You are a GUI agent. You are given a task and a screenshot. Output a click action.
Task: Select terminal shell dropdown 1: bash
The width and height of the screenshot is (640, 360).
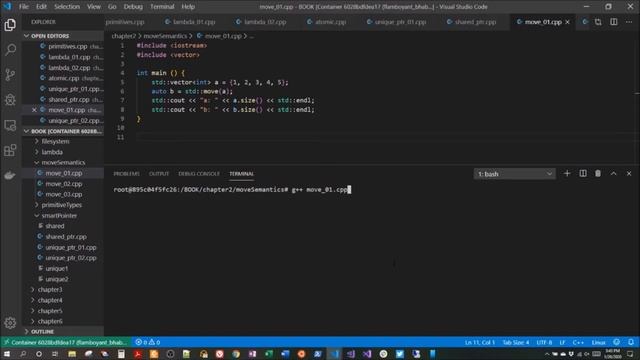click(514, 174)
